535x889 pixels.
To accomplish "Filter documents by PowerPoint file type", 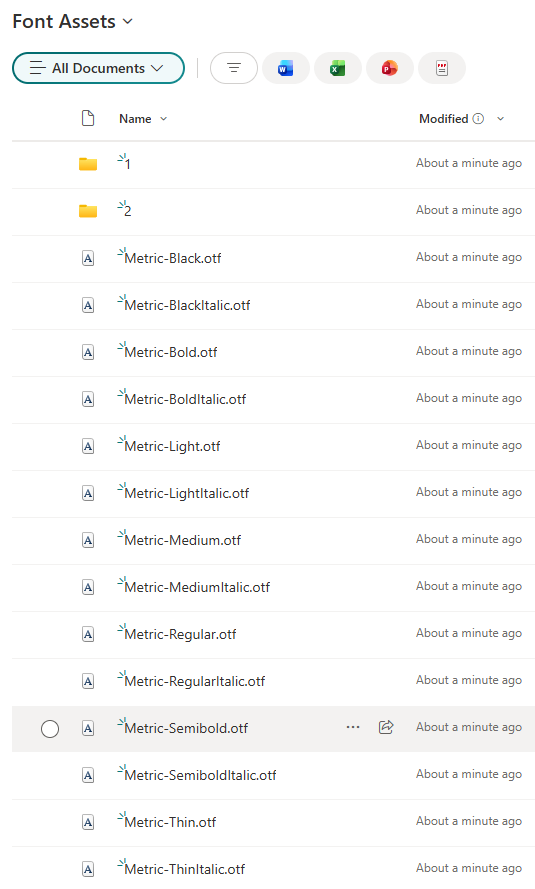I will coord(389,68).
